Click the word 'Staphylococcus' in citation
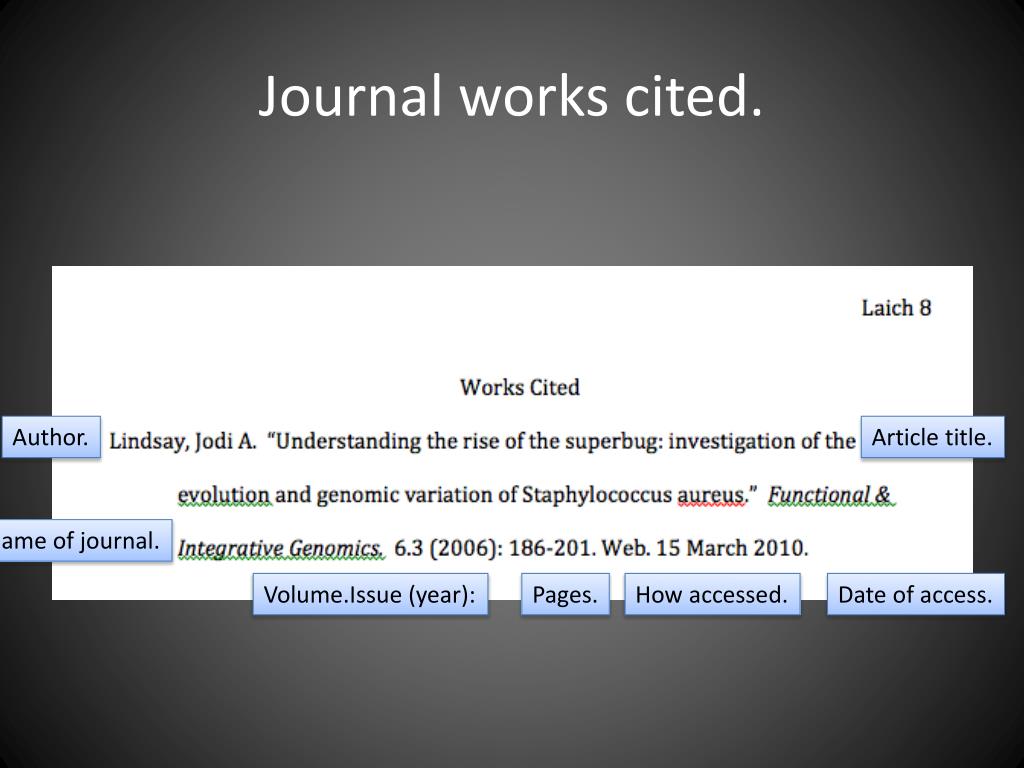 click(597, 495)
